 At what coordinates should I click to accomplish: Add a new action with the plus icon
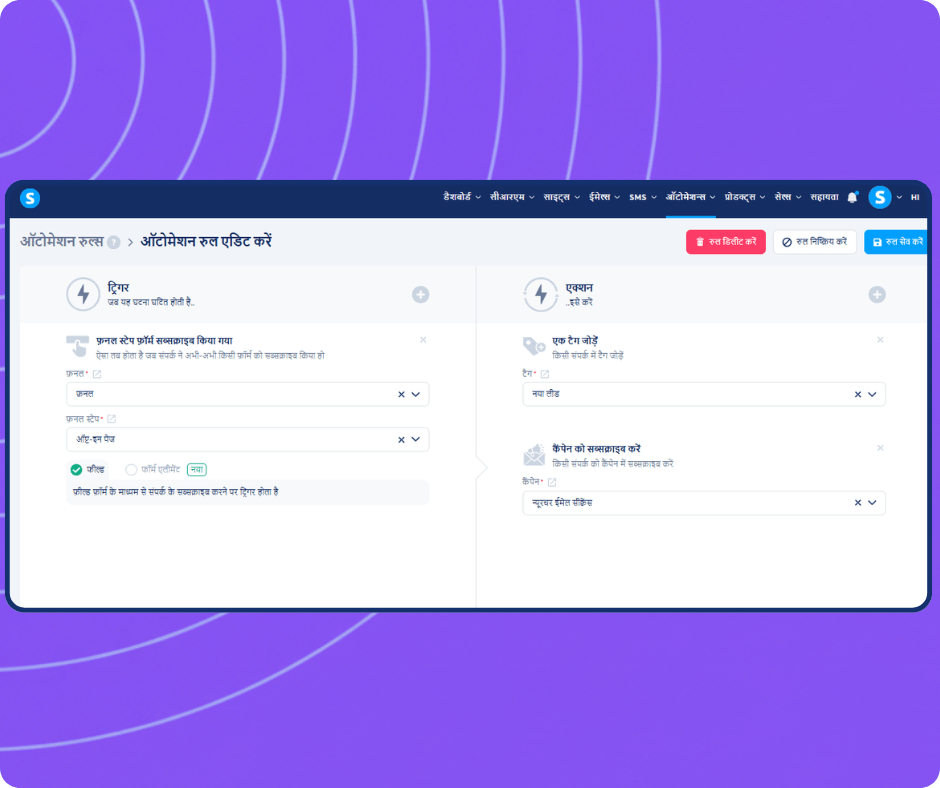(877, 294)
